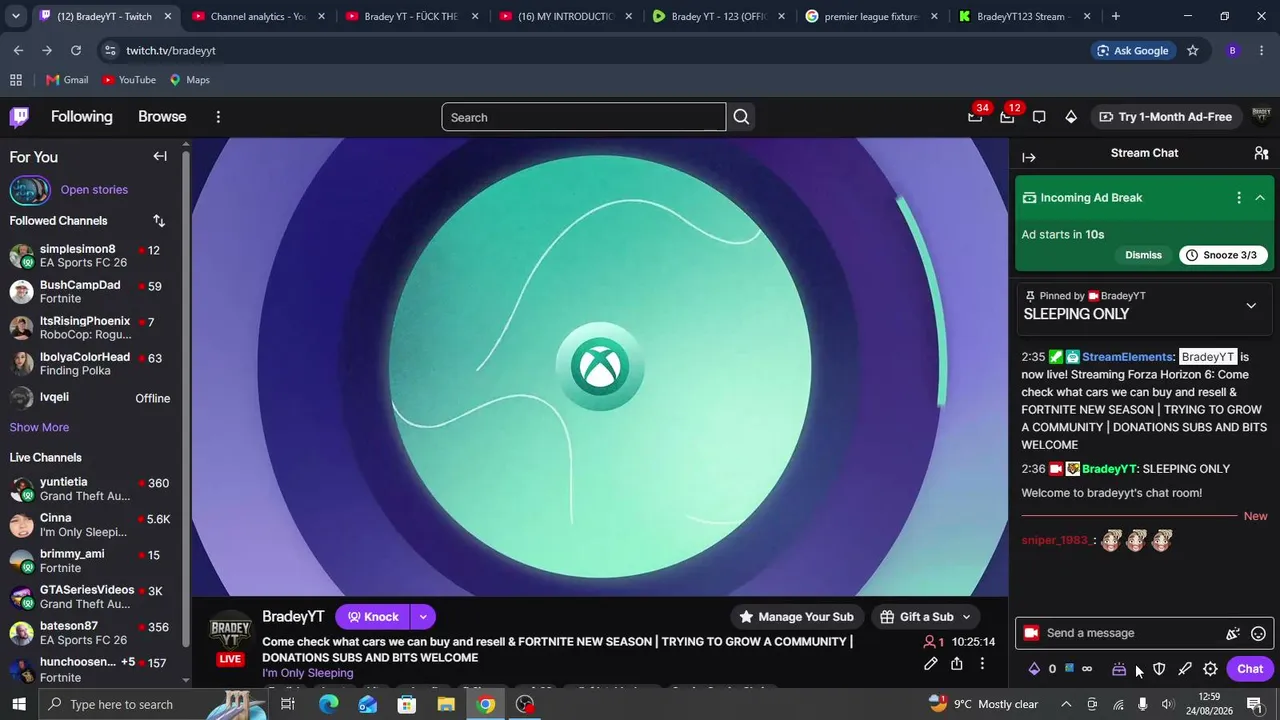Focus the Twitch search field

pyautogui.click(x=584, y=117)
